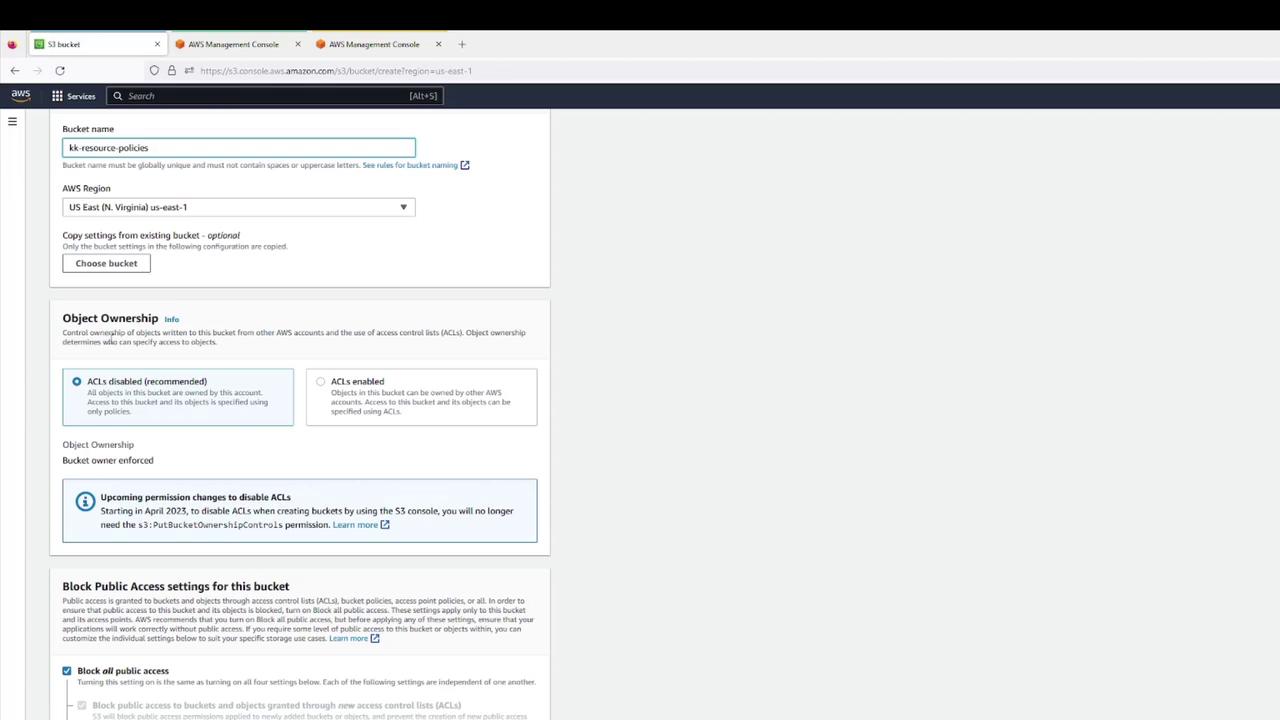Click the AWS console Search field
Screen dimensions: 1280x720
coord(274,96)
